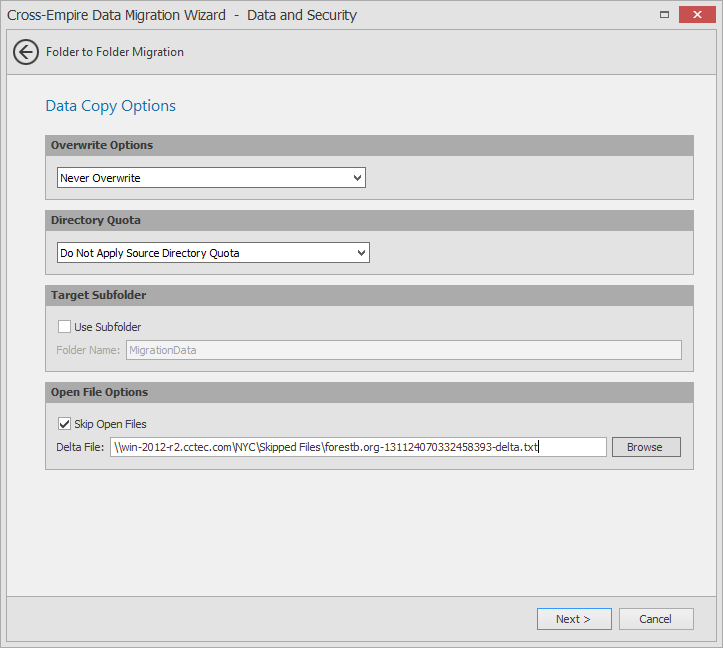Viewport: 724px width, 648px height.
Task: Close the Data Migration Wizard window
Action: point(696,15)
